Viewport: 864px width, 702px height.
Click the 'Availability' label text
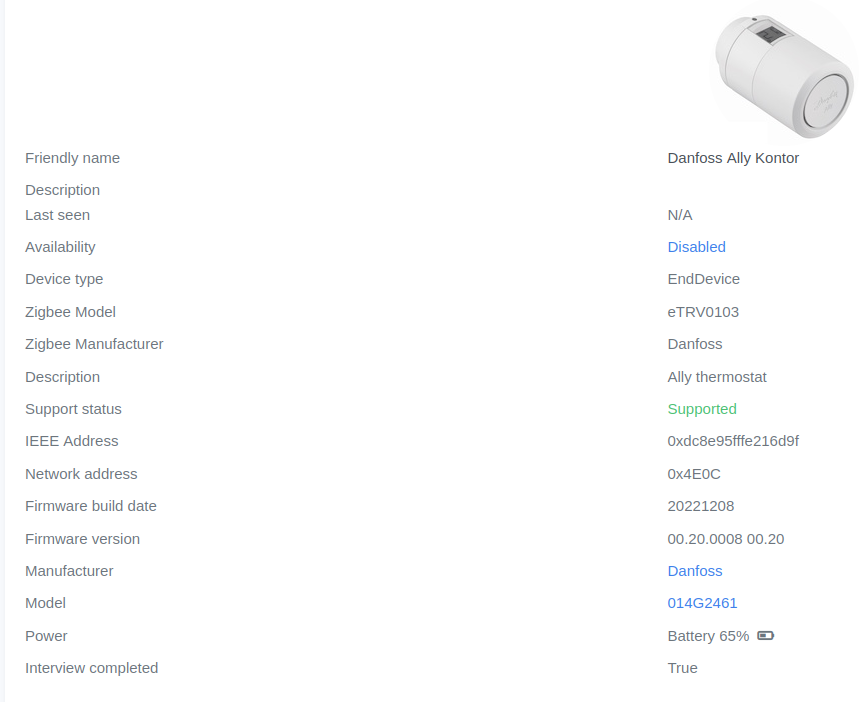click(60, 247)
